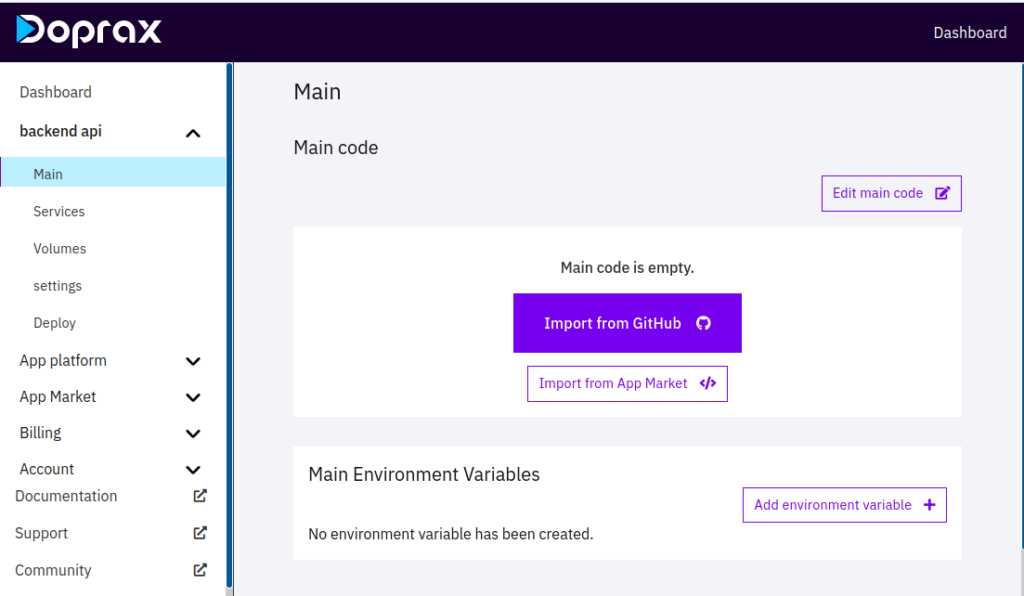1024x596 pixels.
Task: Go to Deploy page
Action: tap(54, 323)
